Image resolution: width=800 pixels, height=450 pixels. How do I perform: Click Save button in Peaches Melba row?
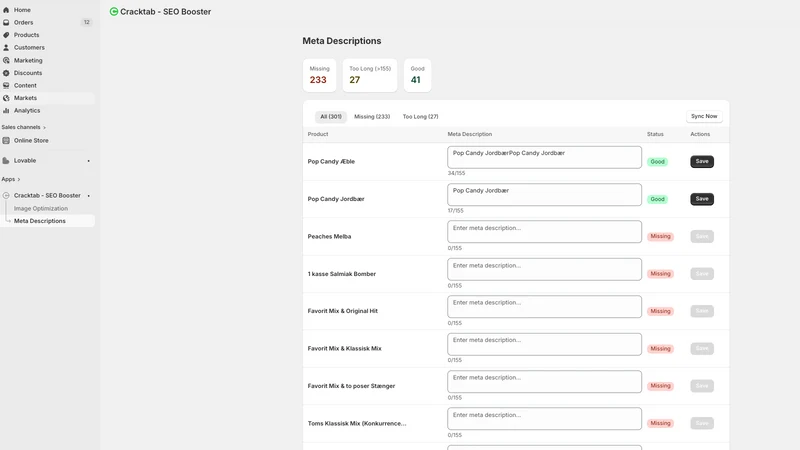(x=702, y=236)
